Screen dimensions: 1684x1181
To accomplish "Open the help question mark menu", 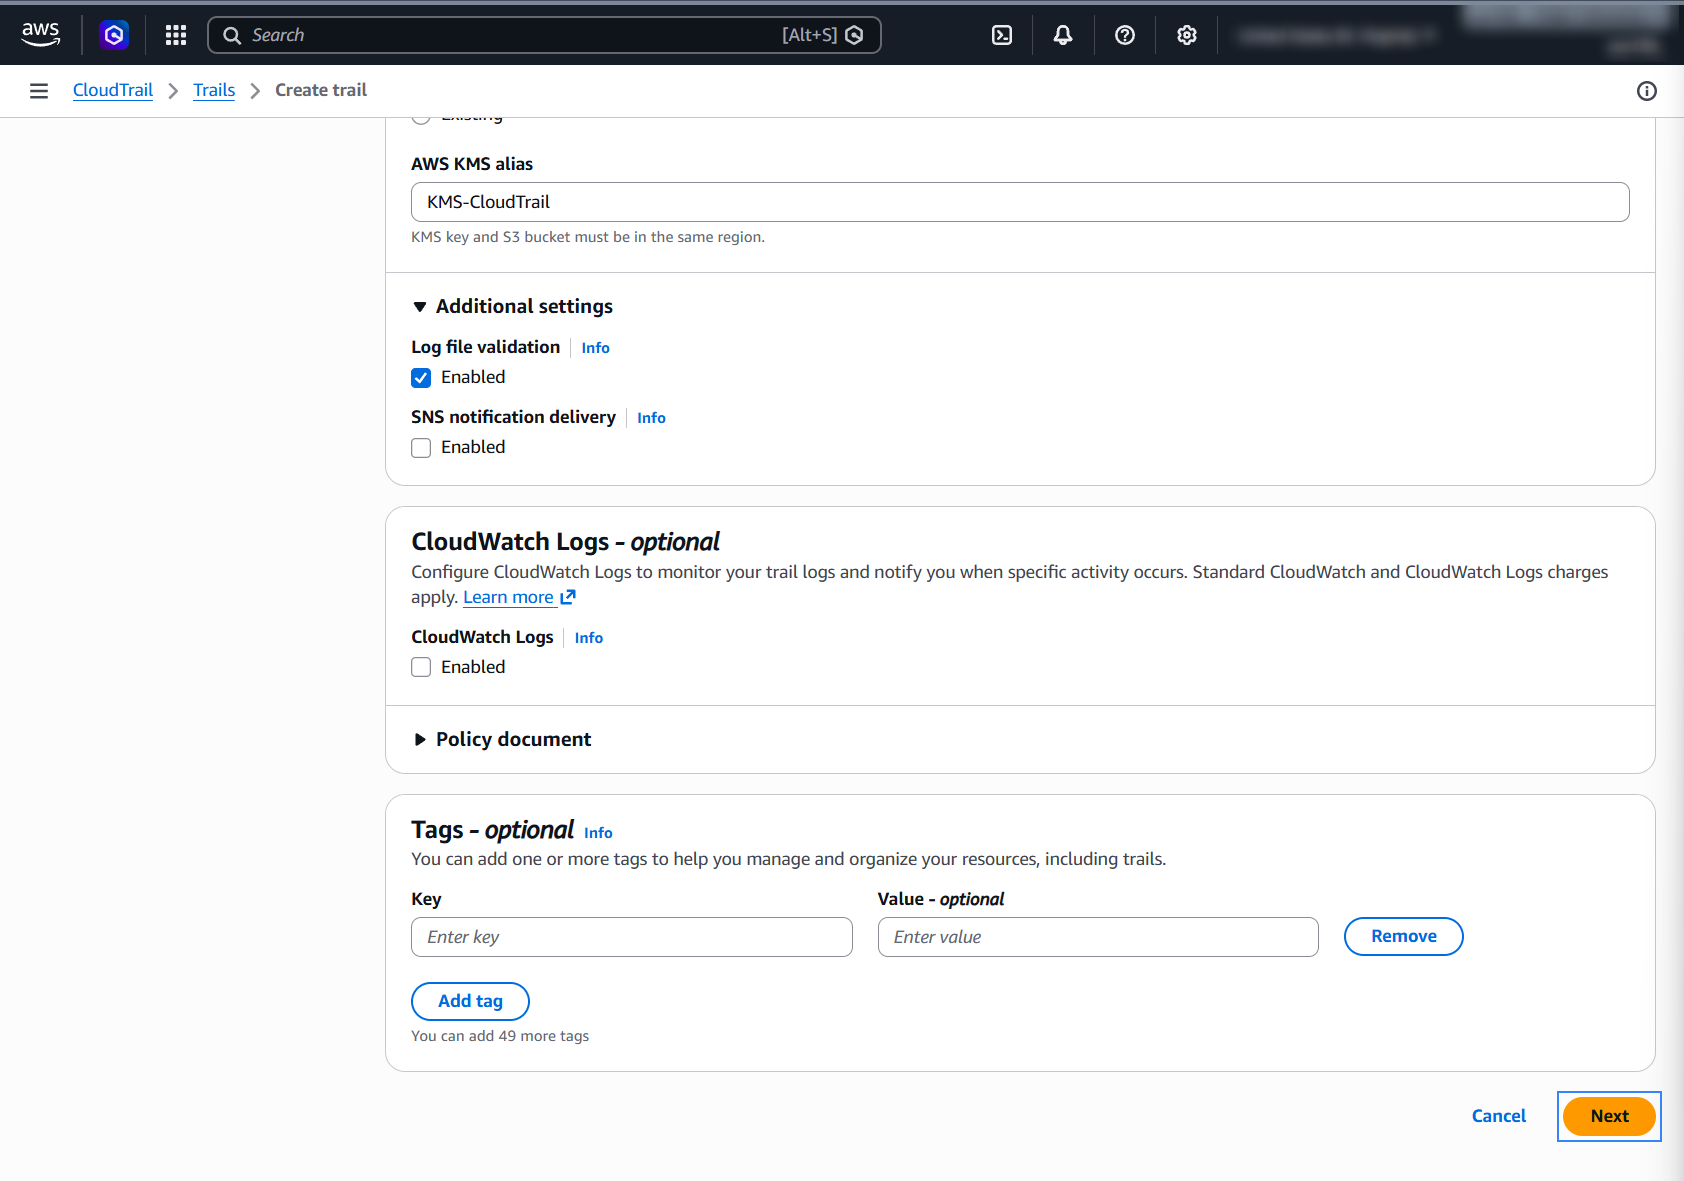I will coord(1125,35).
